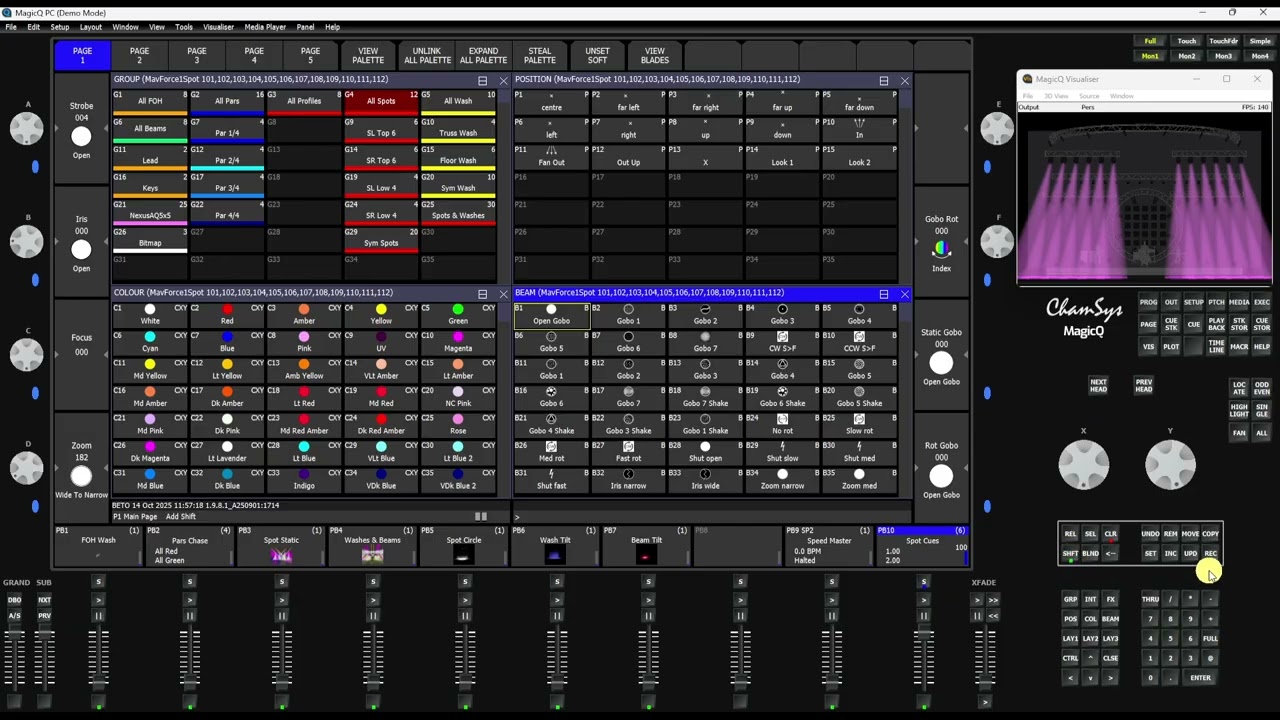Select the Spot Cues playback PB10

click(922, 546)
